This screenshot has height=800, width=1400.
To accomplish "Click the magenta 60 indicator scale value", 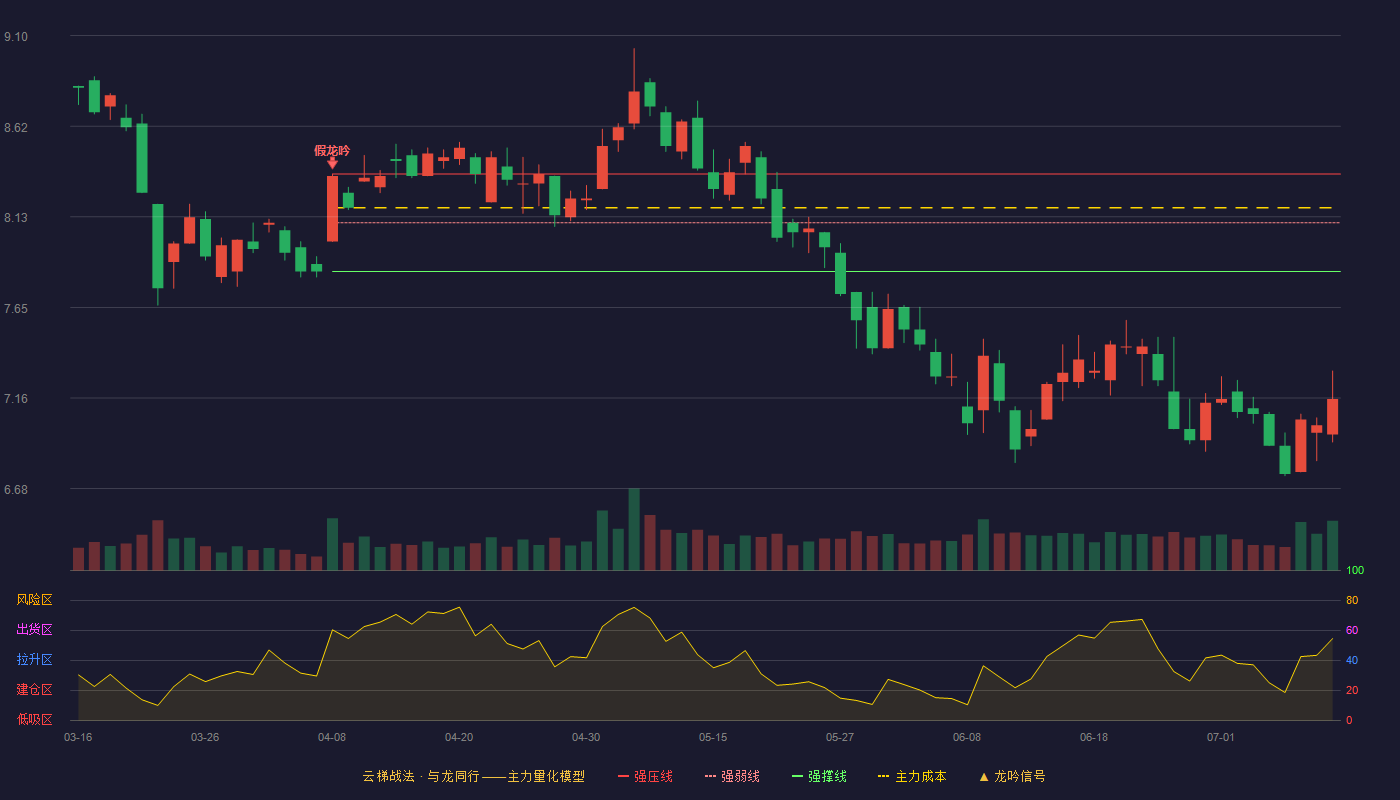I will pyautogui.click(x=1352, y=630).
